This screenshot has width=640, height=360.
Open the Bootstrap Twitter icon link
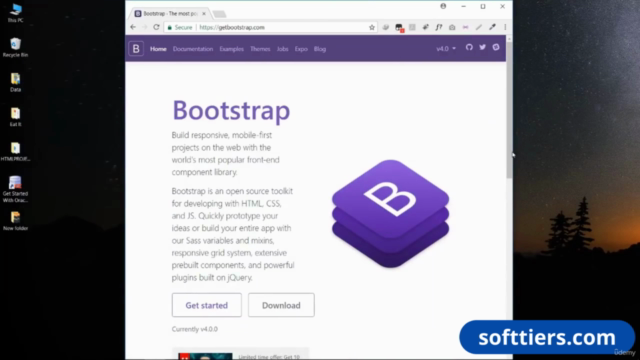pyautogui.click(x=482, y=47)
